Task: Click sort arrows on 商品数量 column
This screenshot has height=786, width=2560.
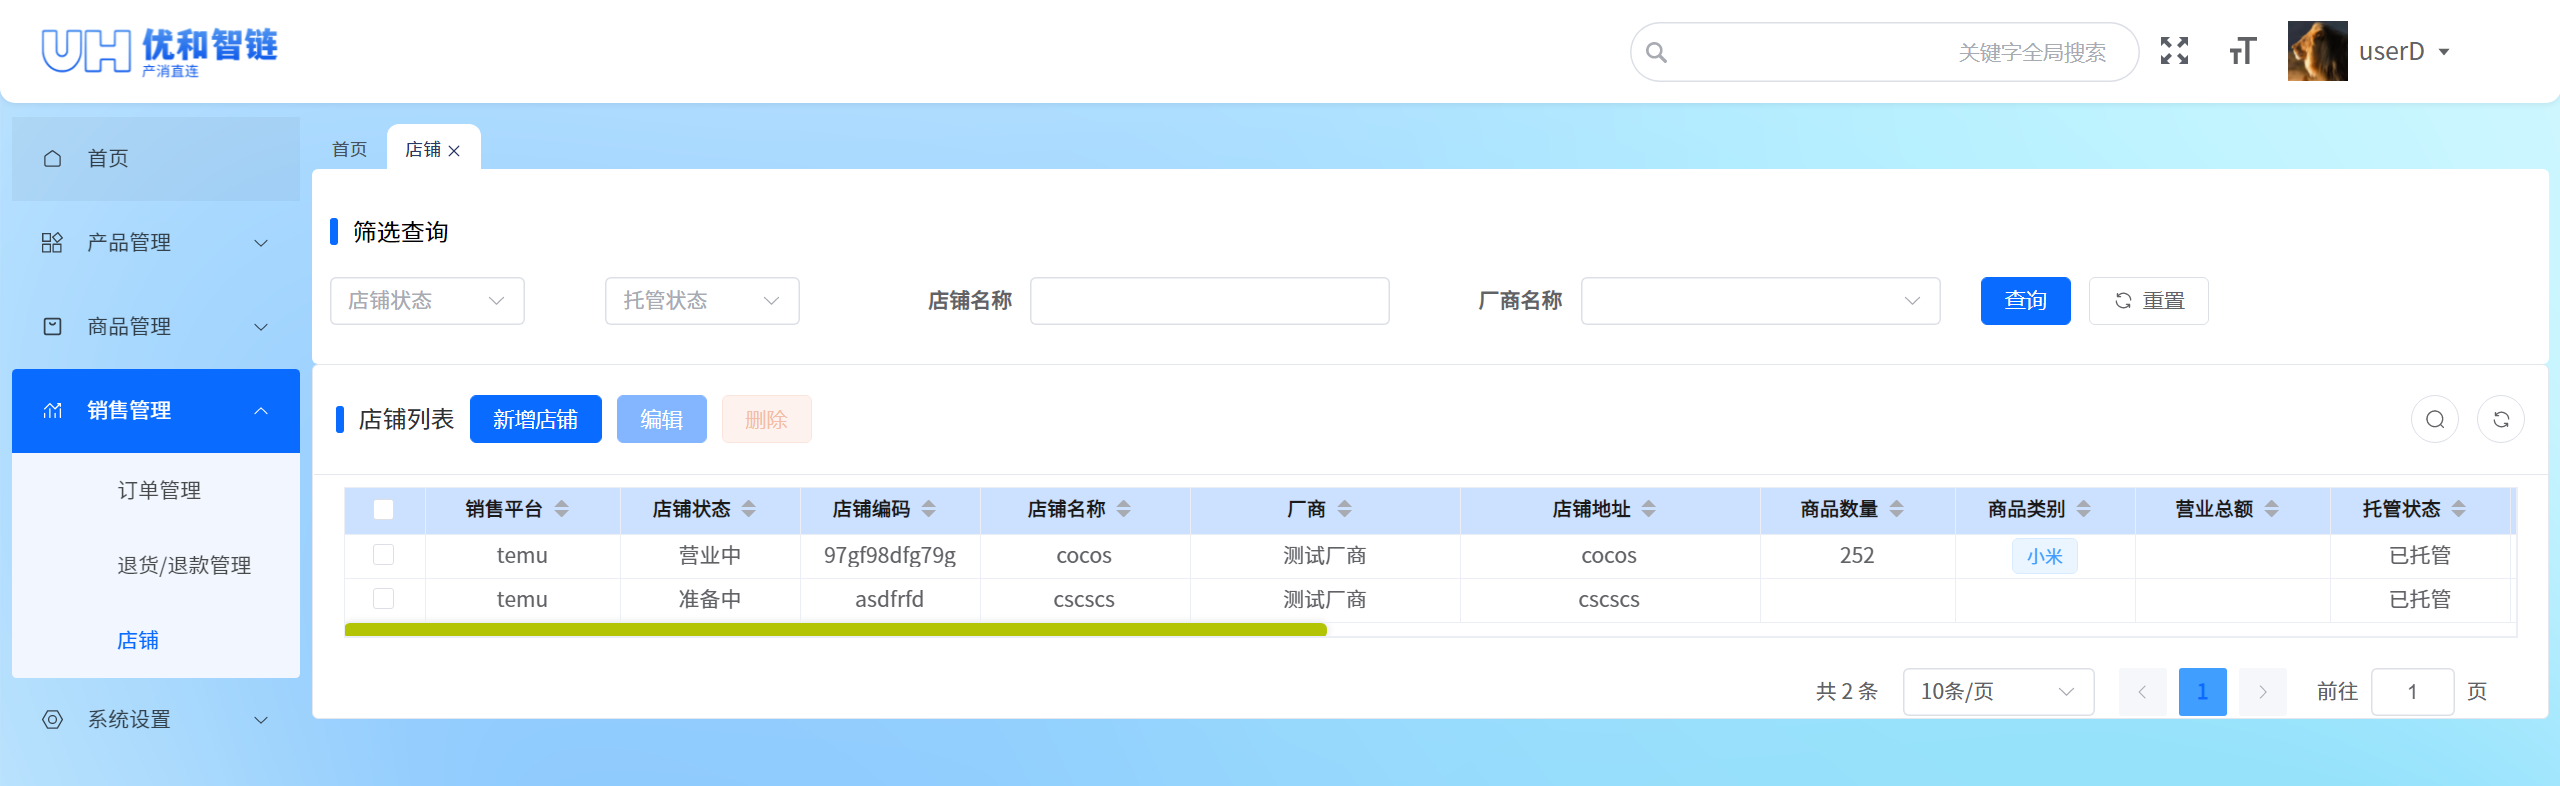Action: [1897, 509]
